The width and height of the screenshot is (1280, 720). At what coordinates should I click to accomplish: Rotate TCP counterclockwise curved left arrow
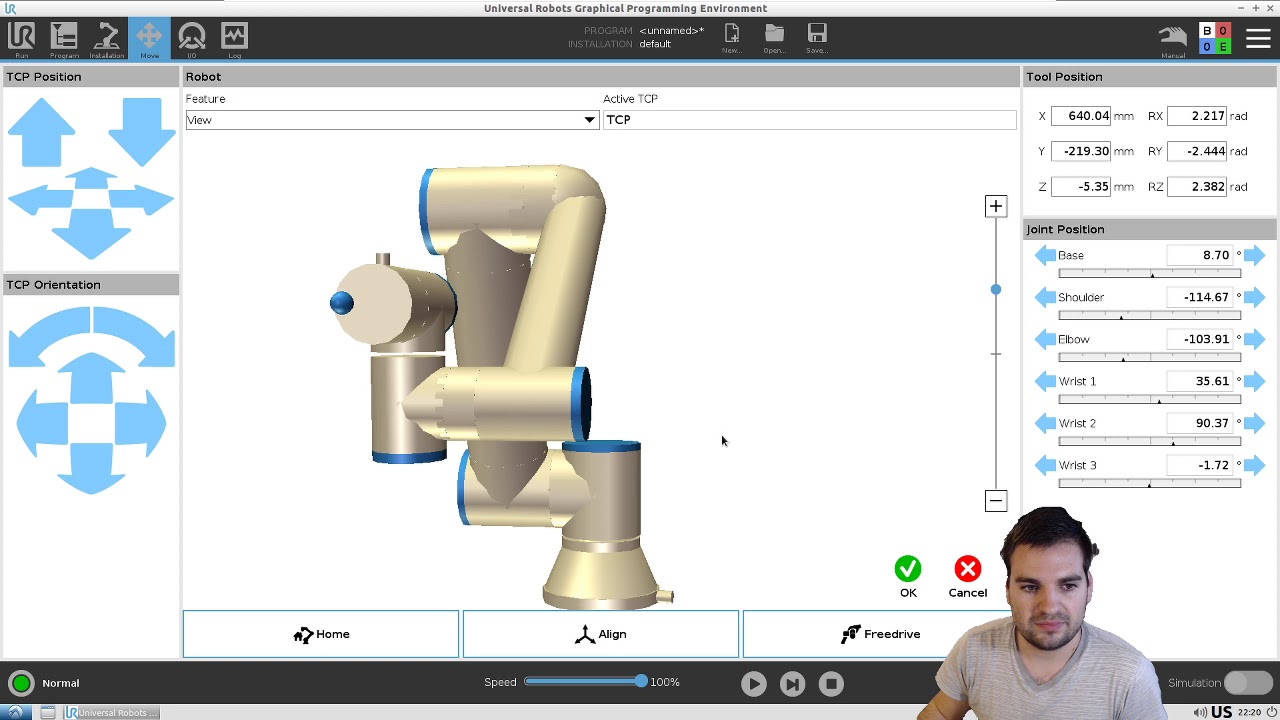click(x=48, y=337)
